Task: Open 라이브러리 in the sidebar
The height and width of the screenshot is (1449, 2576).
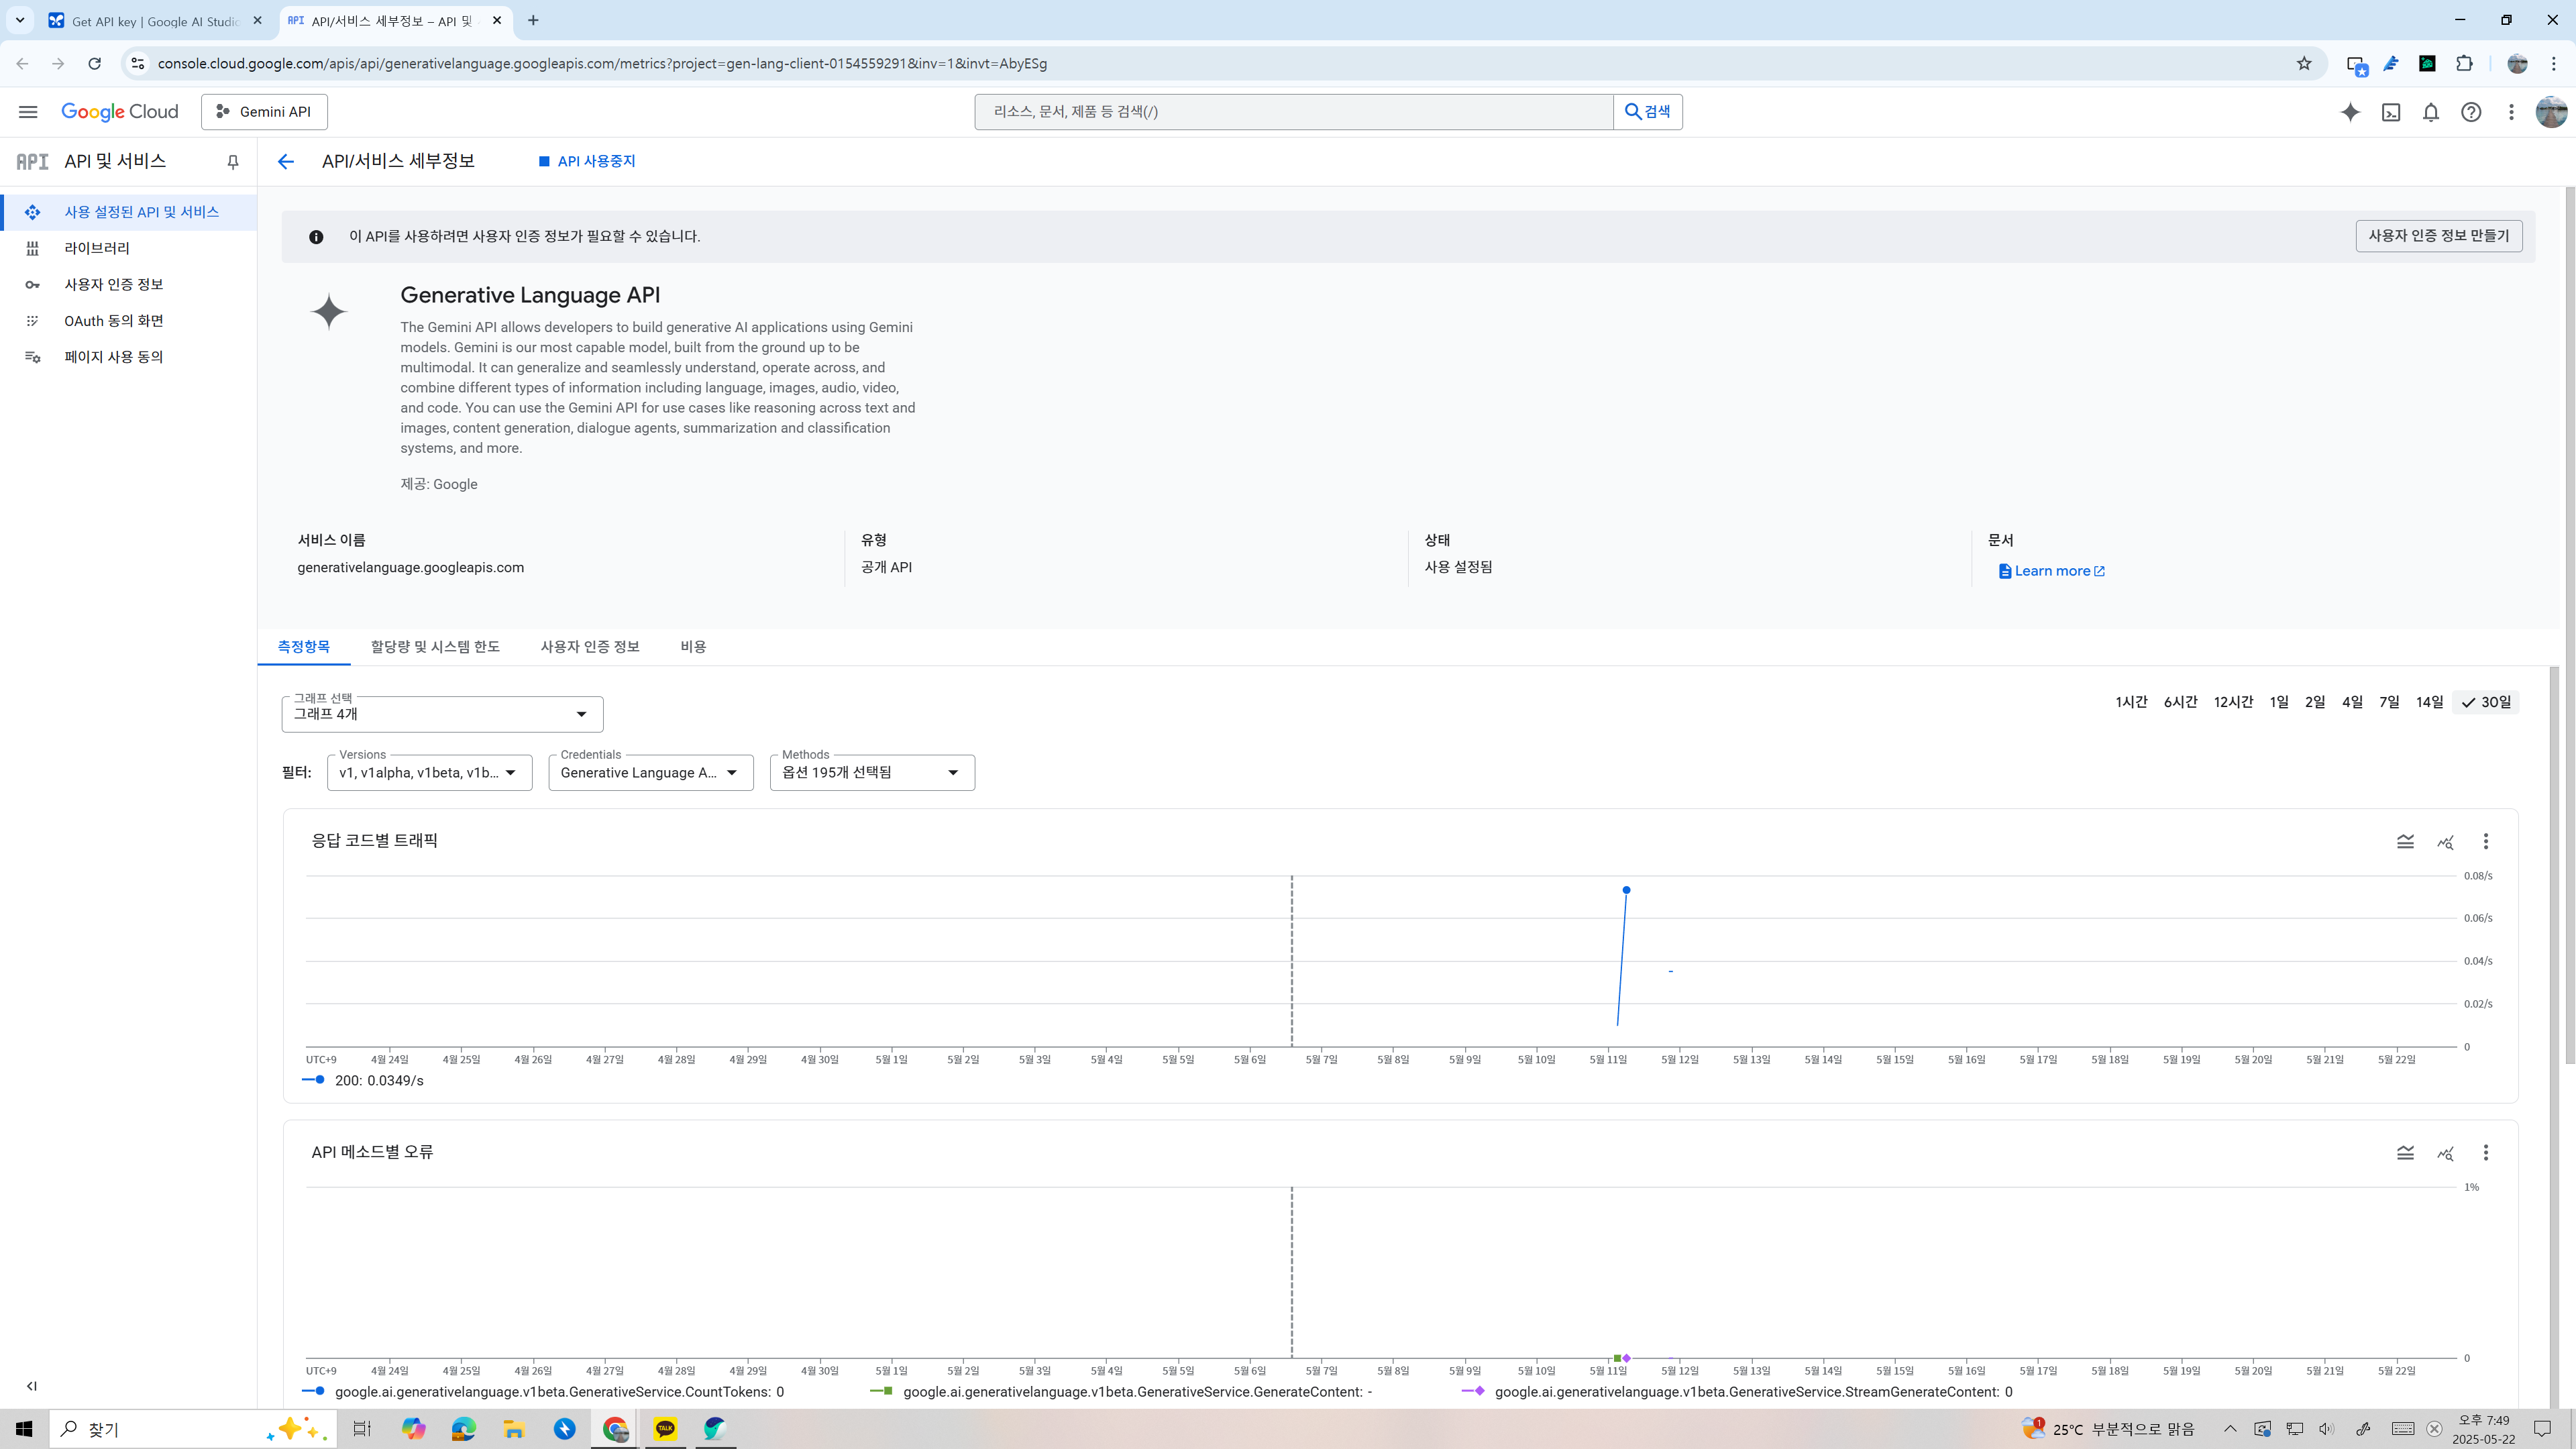Action: pos(128,248)
